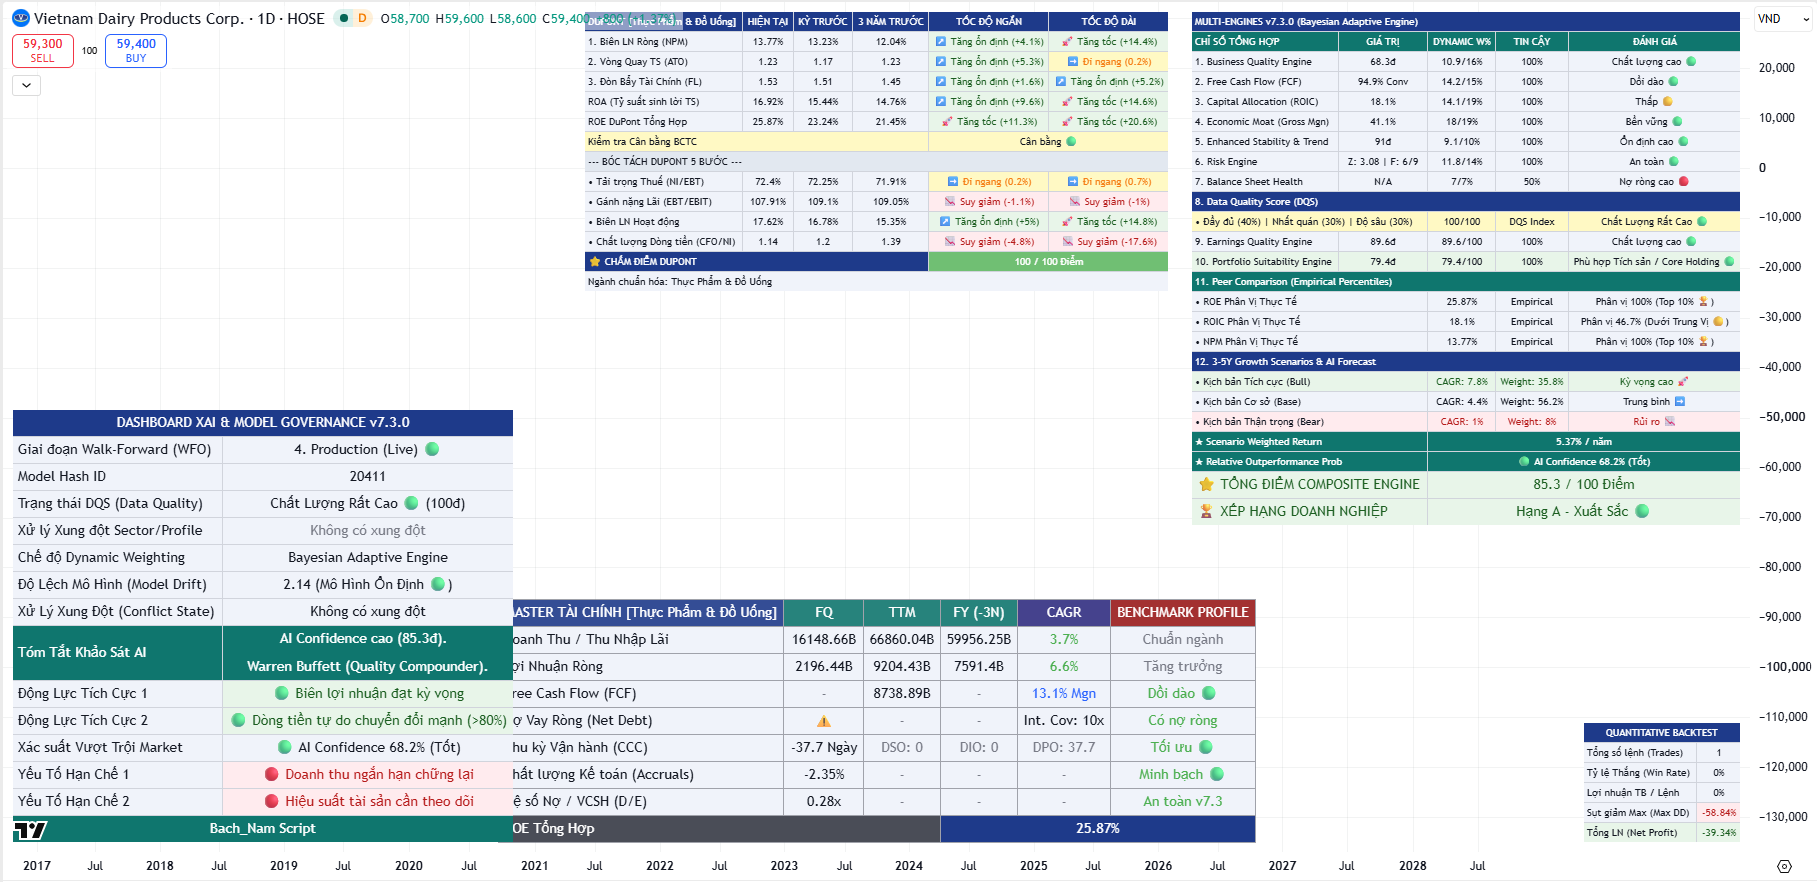Click 'Doanh thu ngắn hạn chững lại' cell

tap(367, 775)
